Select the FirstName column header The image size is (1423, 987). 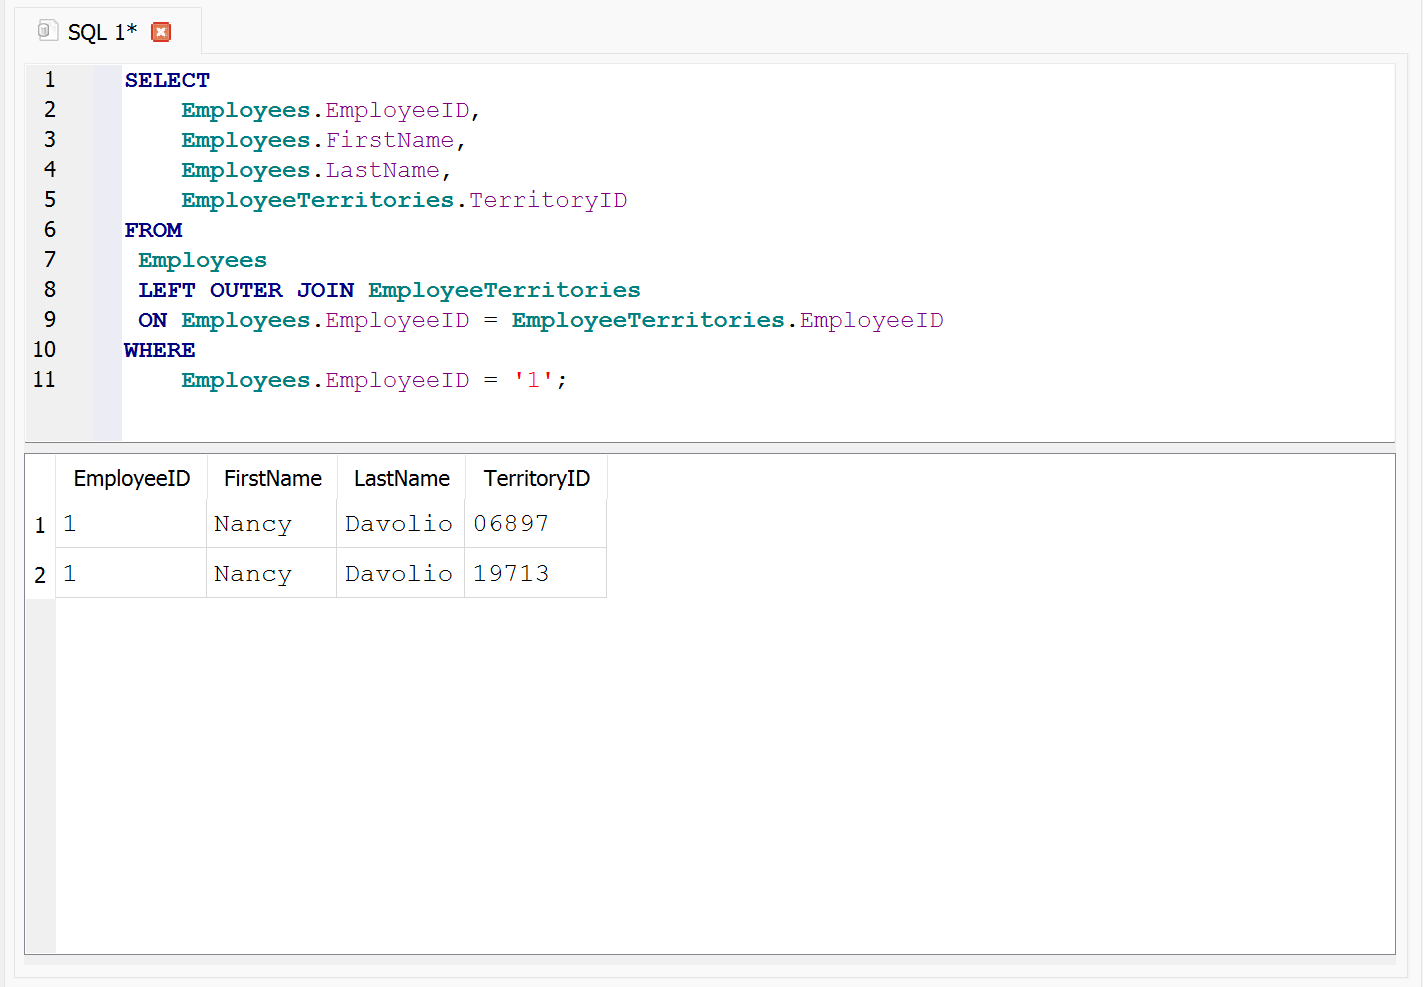(272, 478)
